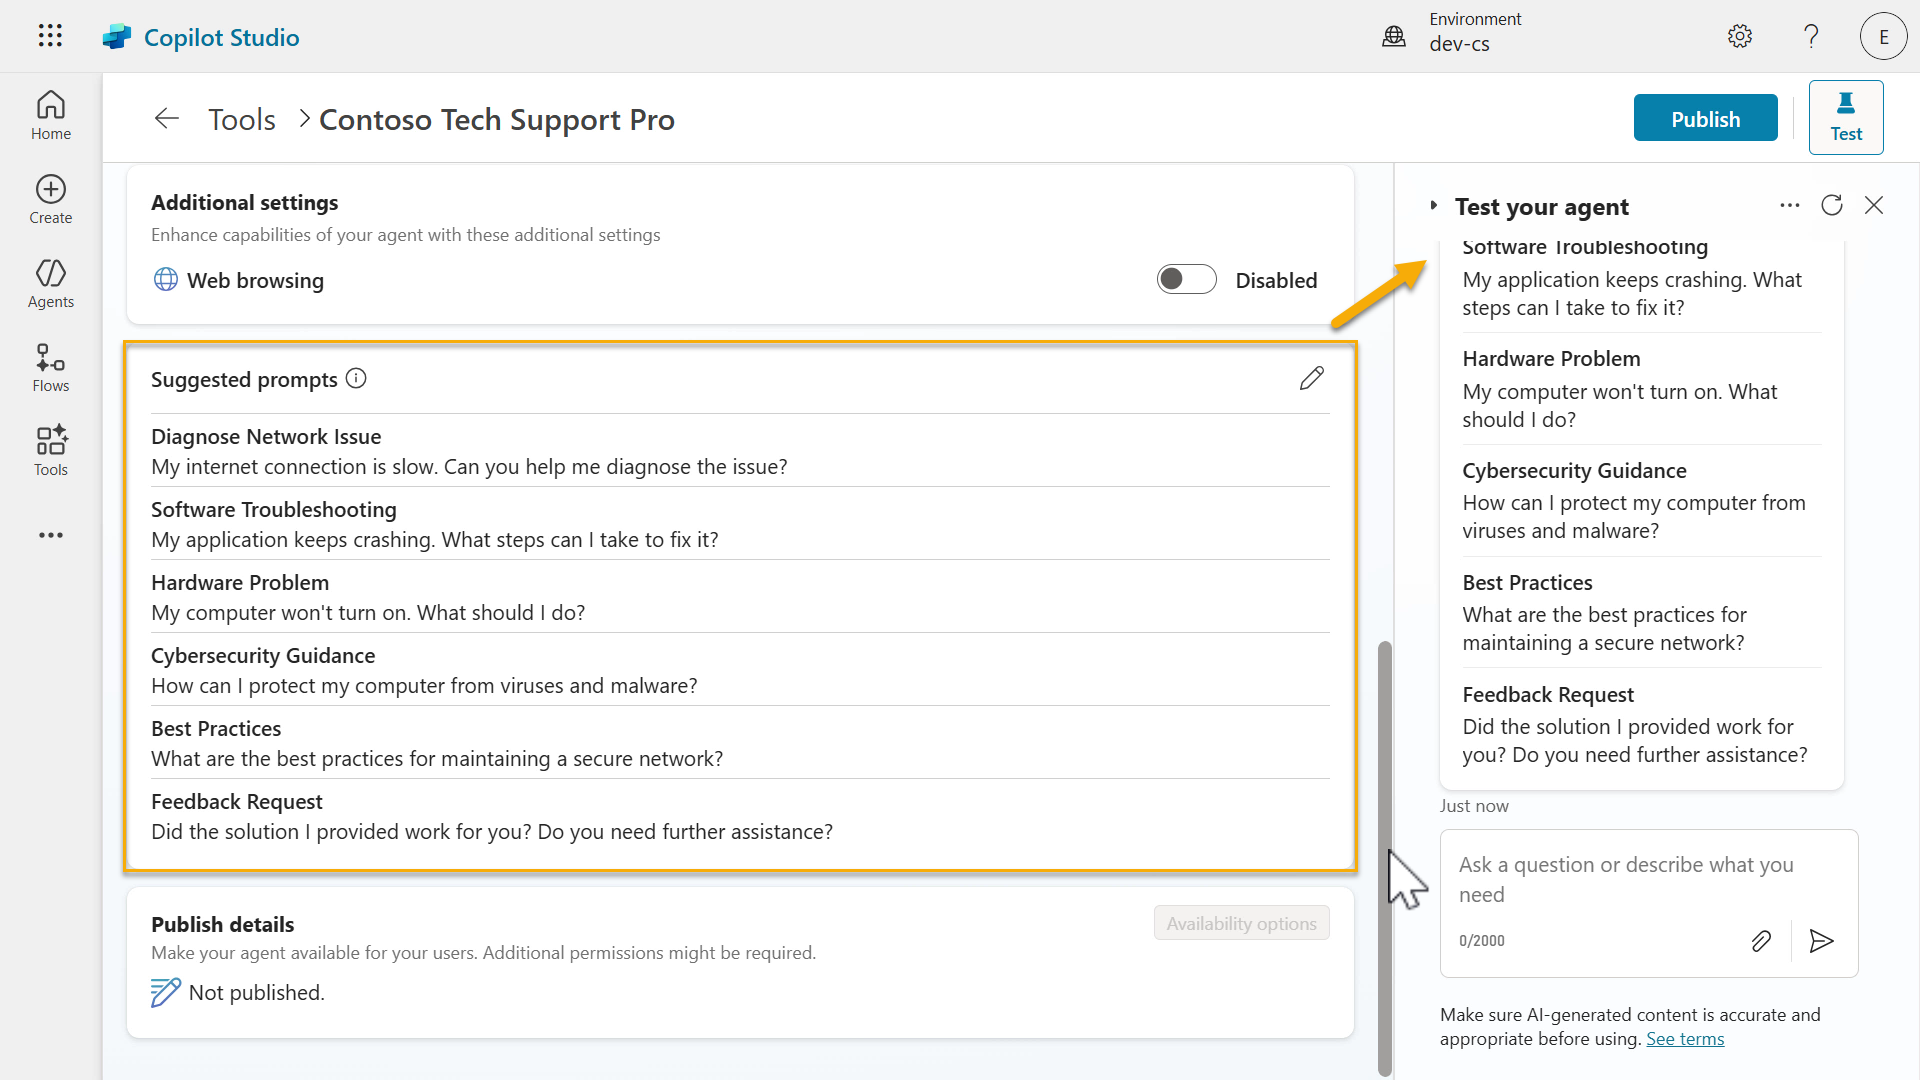Send the message with arrow icon
The height and width of the screenshot is (1080, 1920).
point(1821,941)
